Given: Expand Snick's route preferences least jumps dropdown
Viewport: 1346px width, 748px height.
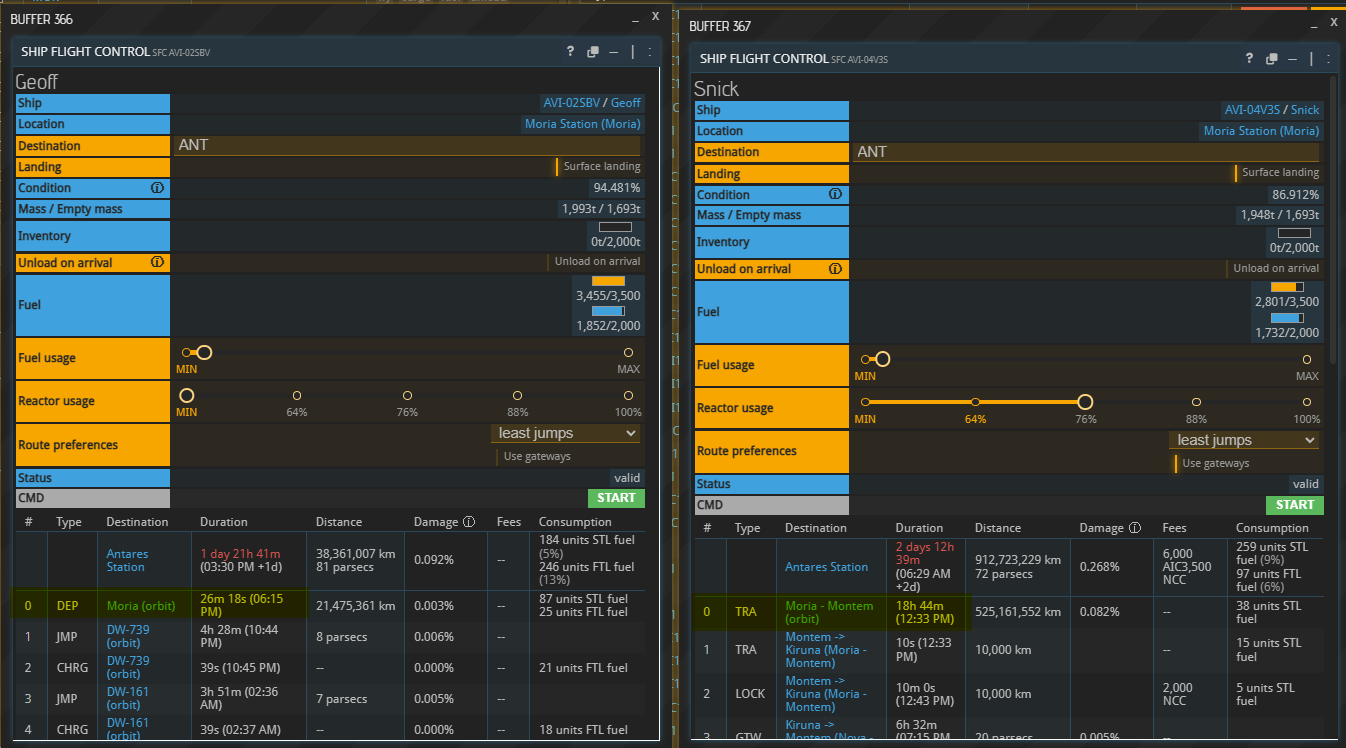Looking at the screenshot, I should (x=1244, y=440).
